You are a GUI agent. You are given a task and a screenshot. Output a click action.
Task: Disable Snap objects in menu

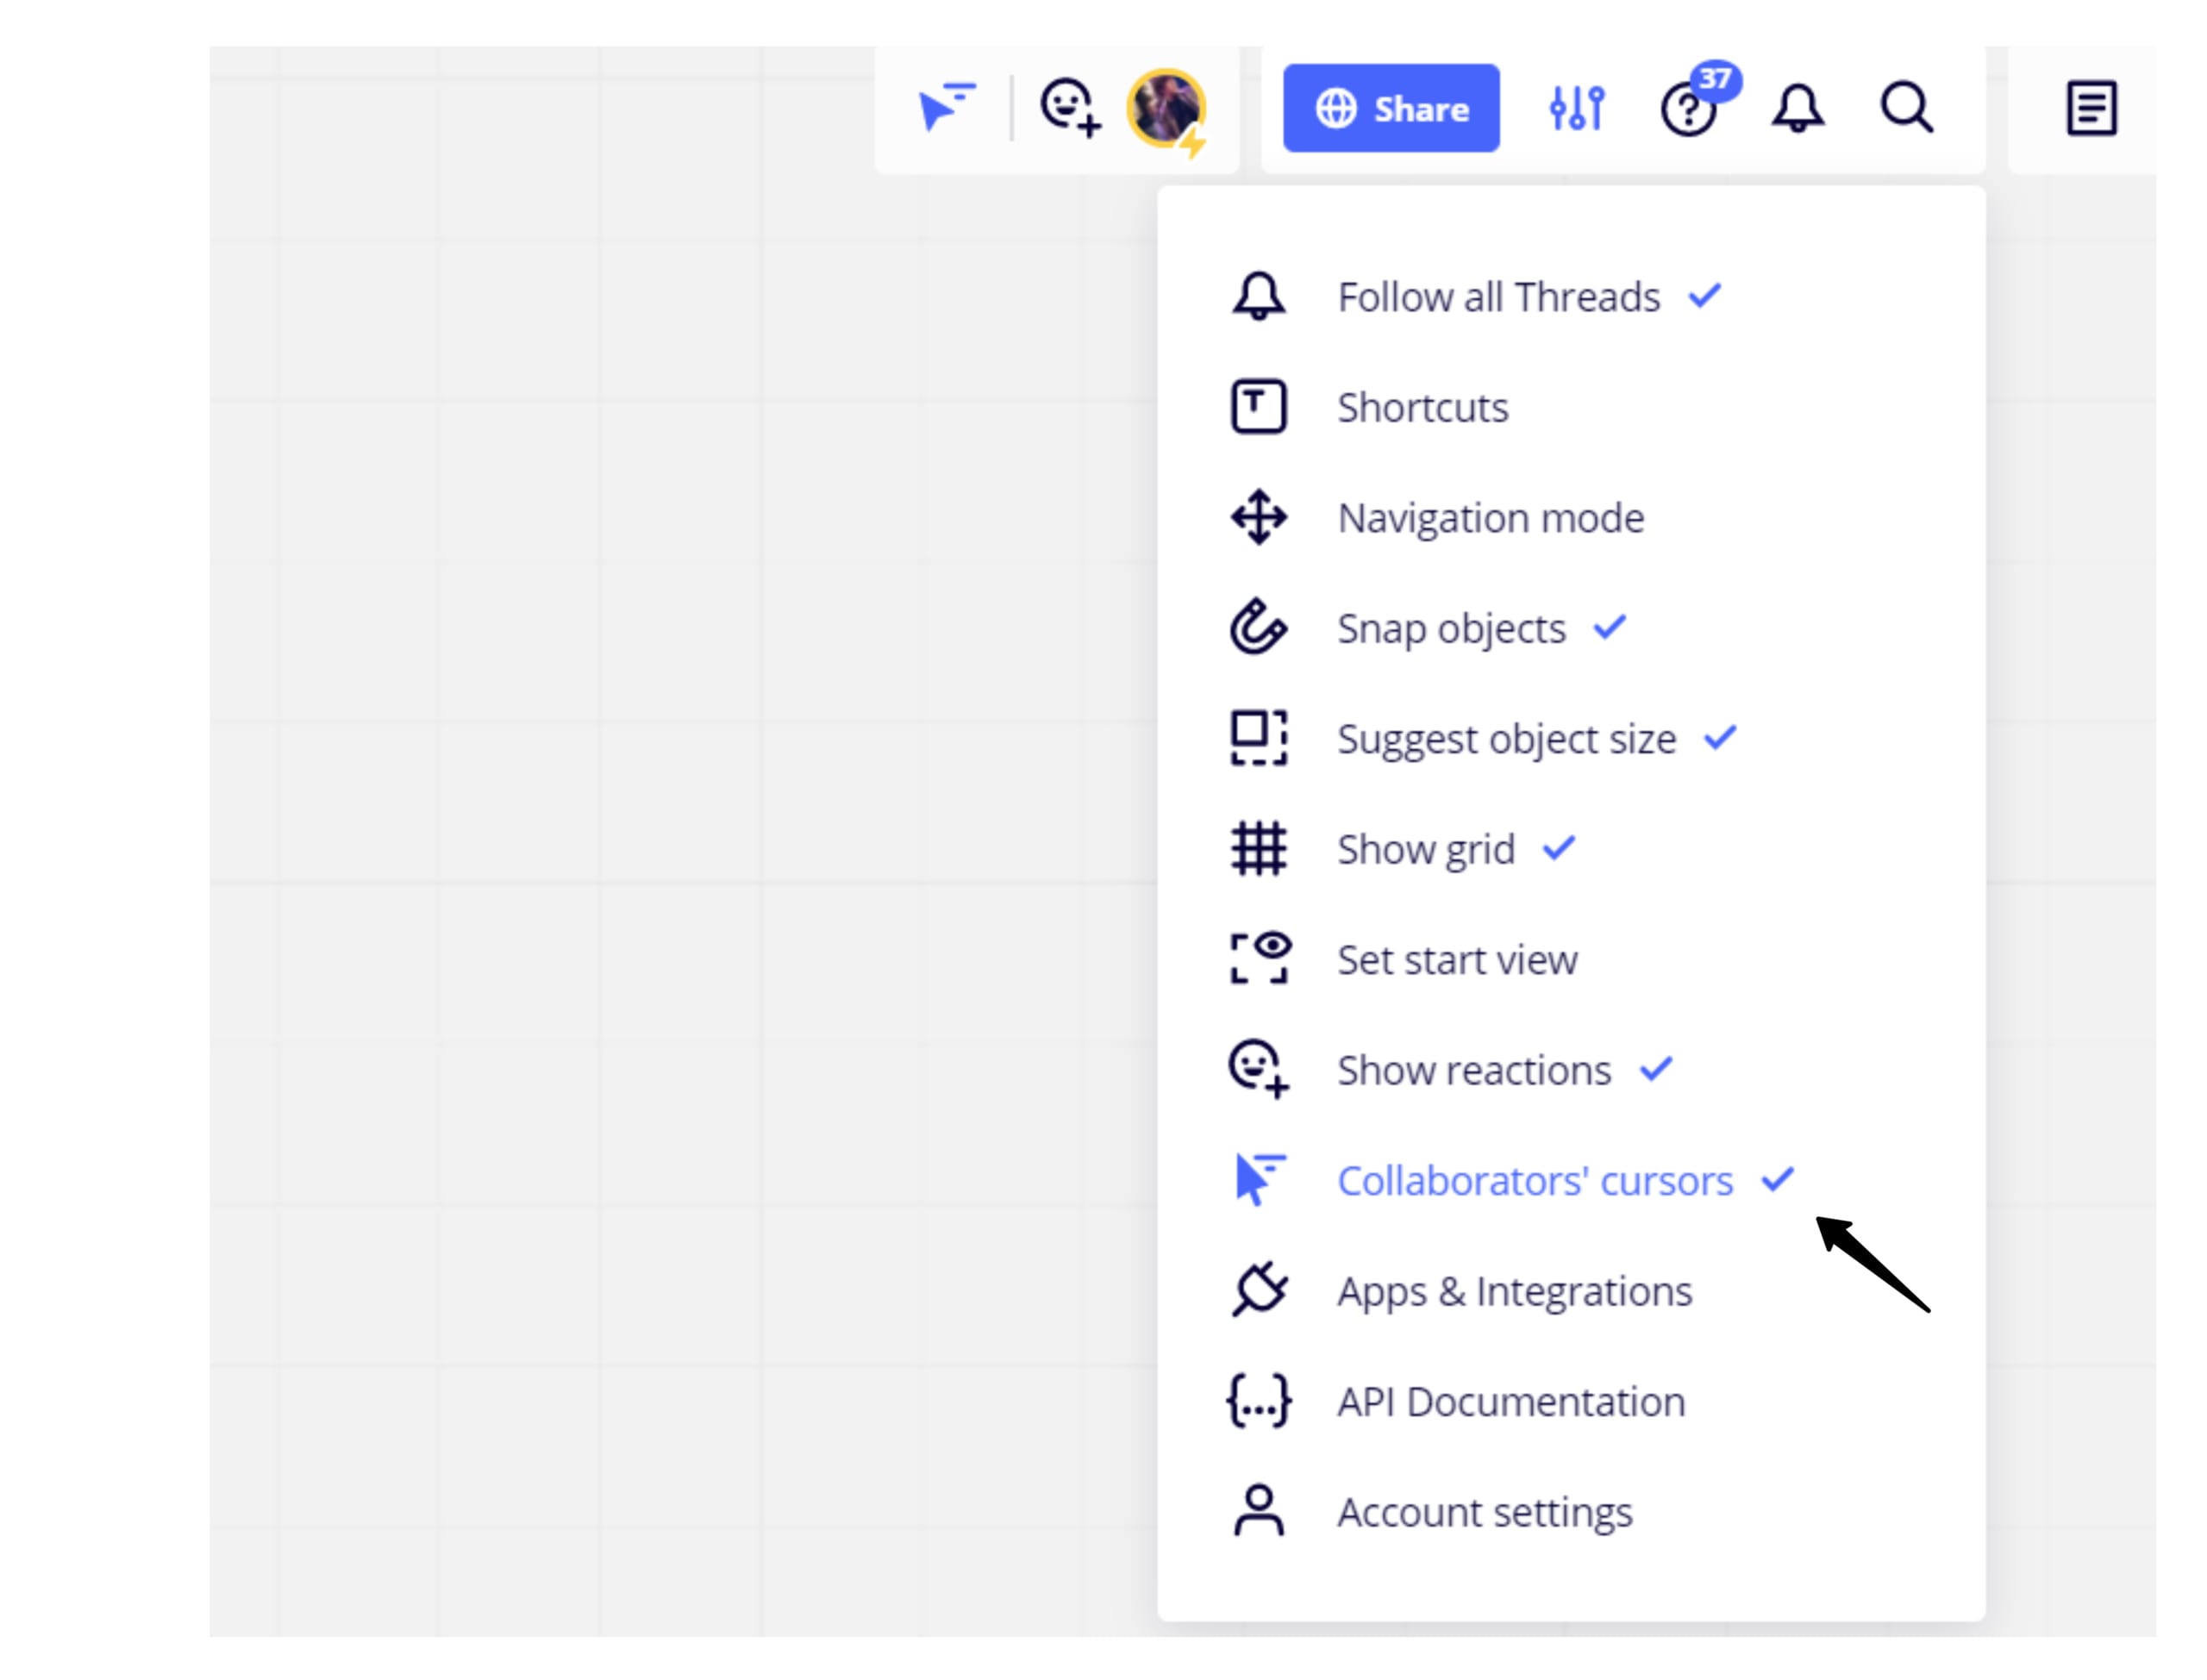tap(1450, 628)
